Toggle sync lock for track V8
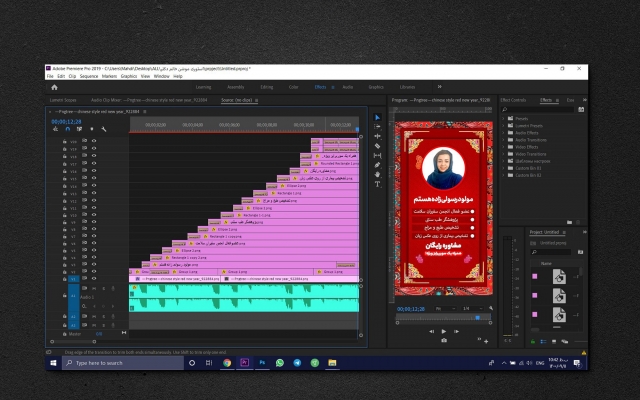Image resolution: width=640 pixels, height=400 pixels. 84,229
